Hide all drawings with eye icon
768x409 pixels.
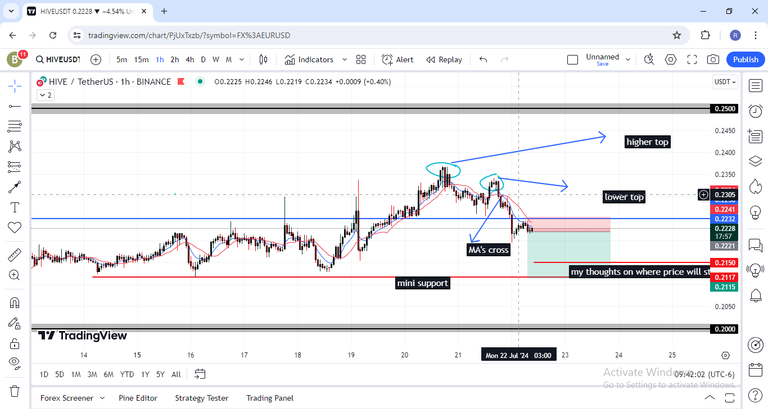[x=15, y=363]
